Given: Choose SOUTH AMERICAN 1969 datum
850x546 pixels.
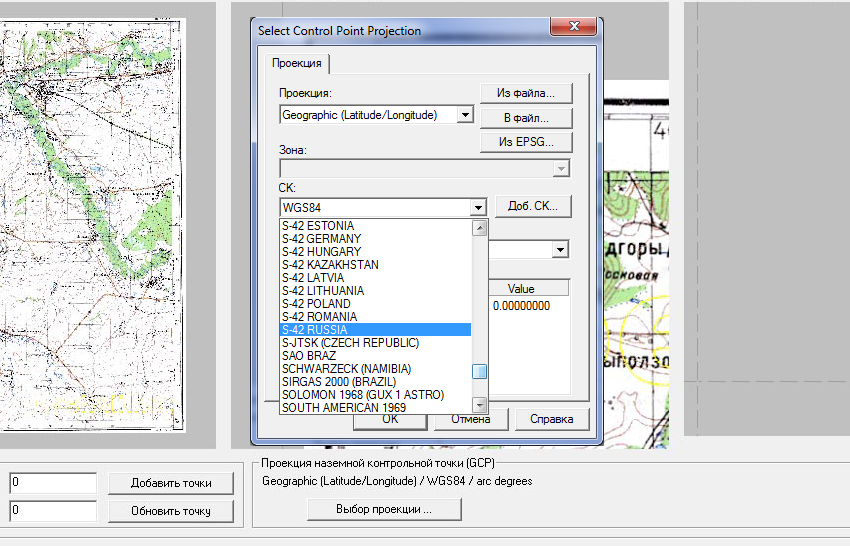Looking at the screenshot, I should point(375,407).
